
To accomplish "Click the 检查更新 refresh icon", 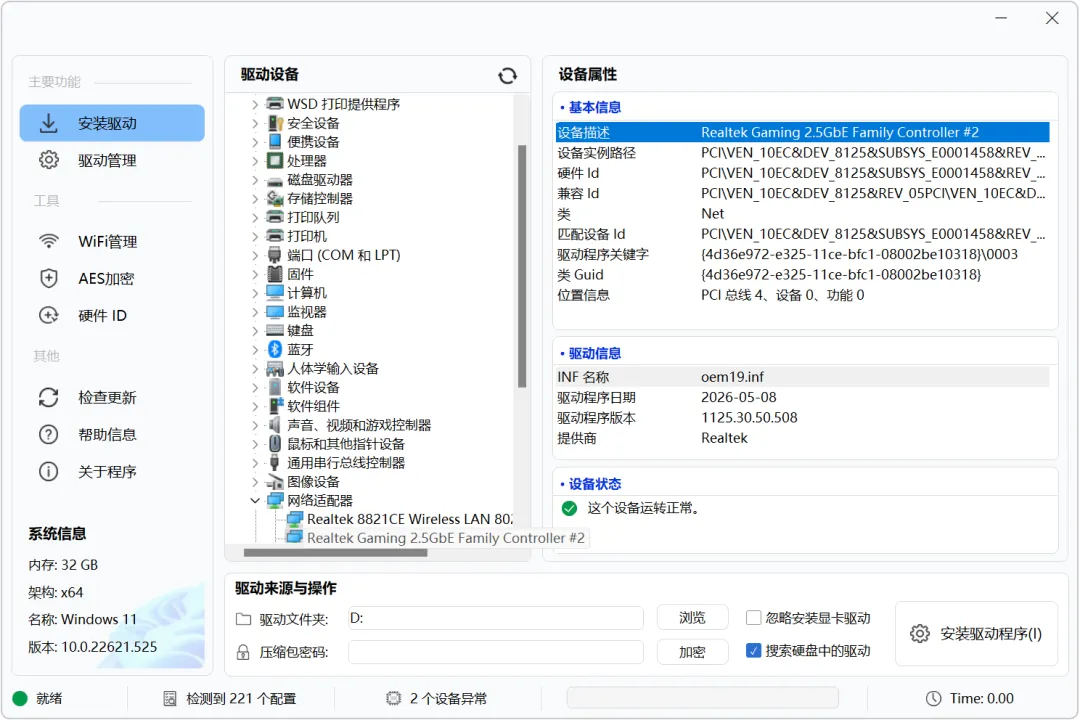I will 48,398.
